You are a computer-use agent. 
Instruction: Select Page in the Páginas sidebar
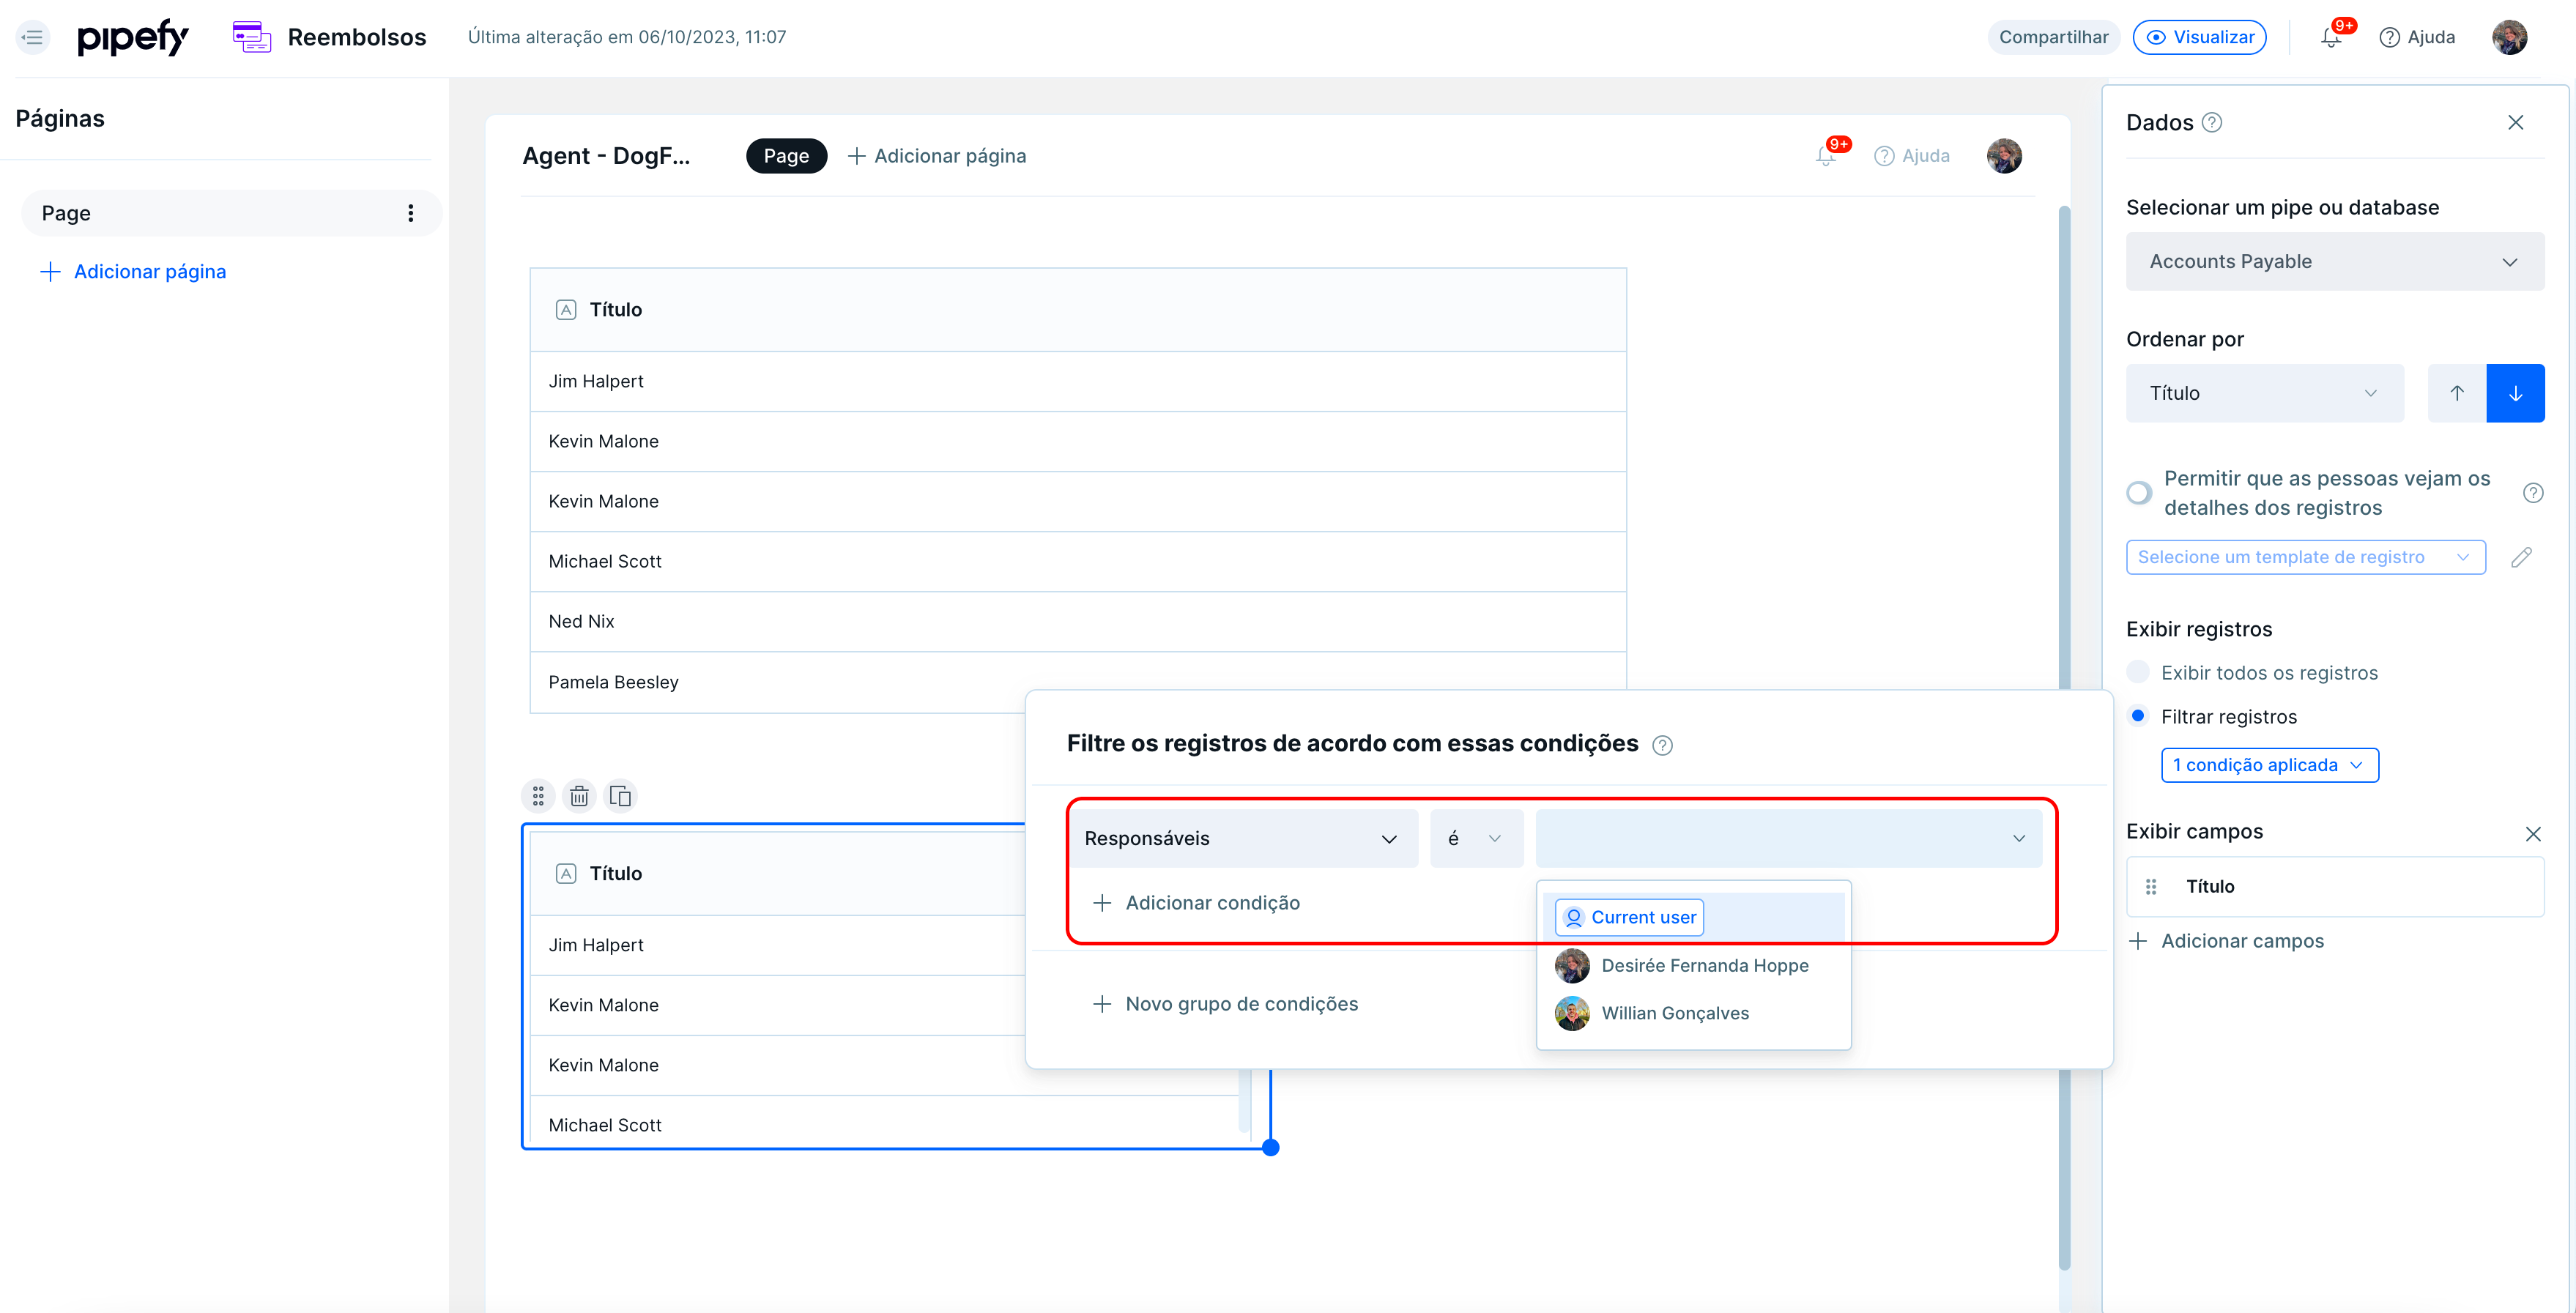231,213
